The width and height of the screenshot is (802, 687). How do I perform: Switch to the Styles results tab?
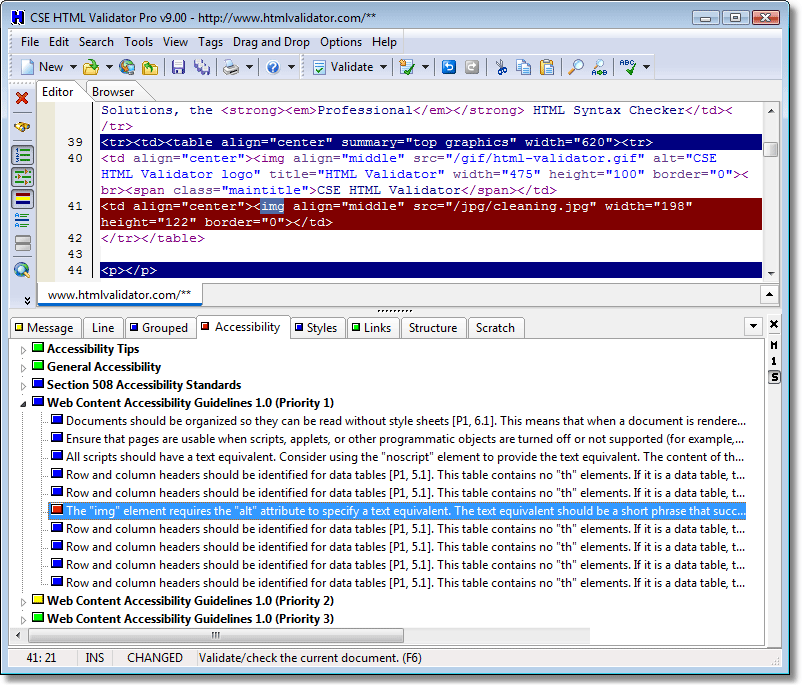[317, 328]
